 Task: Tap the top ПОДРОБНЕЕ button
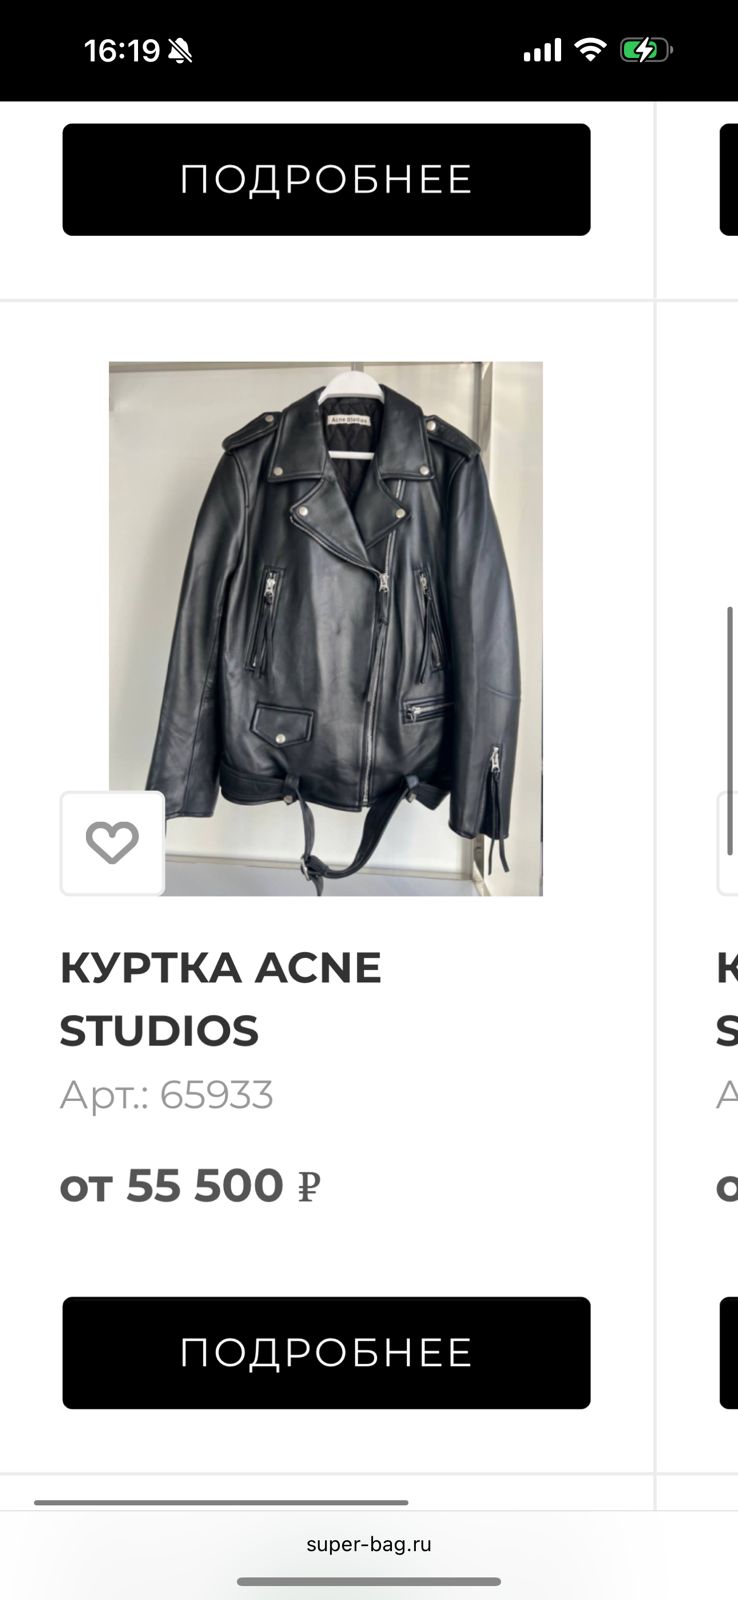326,180
